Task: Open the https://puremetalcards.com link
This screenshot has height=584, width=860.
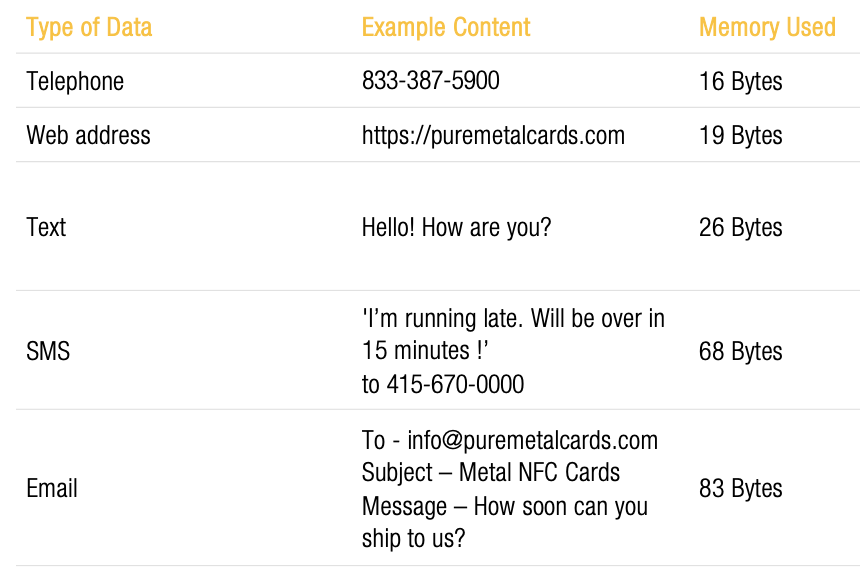Action: tap(493, 136)
